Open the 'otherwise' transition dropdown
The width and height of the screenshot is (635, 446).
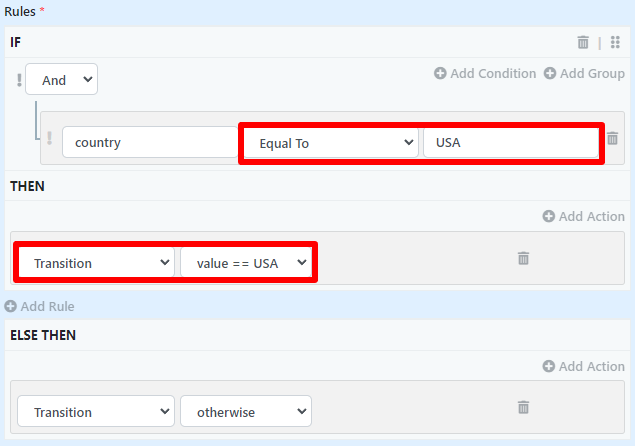(x=246, y=412)
